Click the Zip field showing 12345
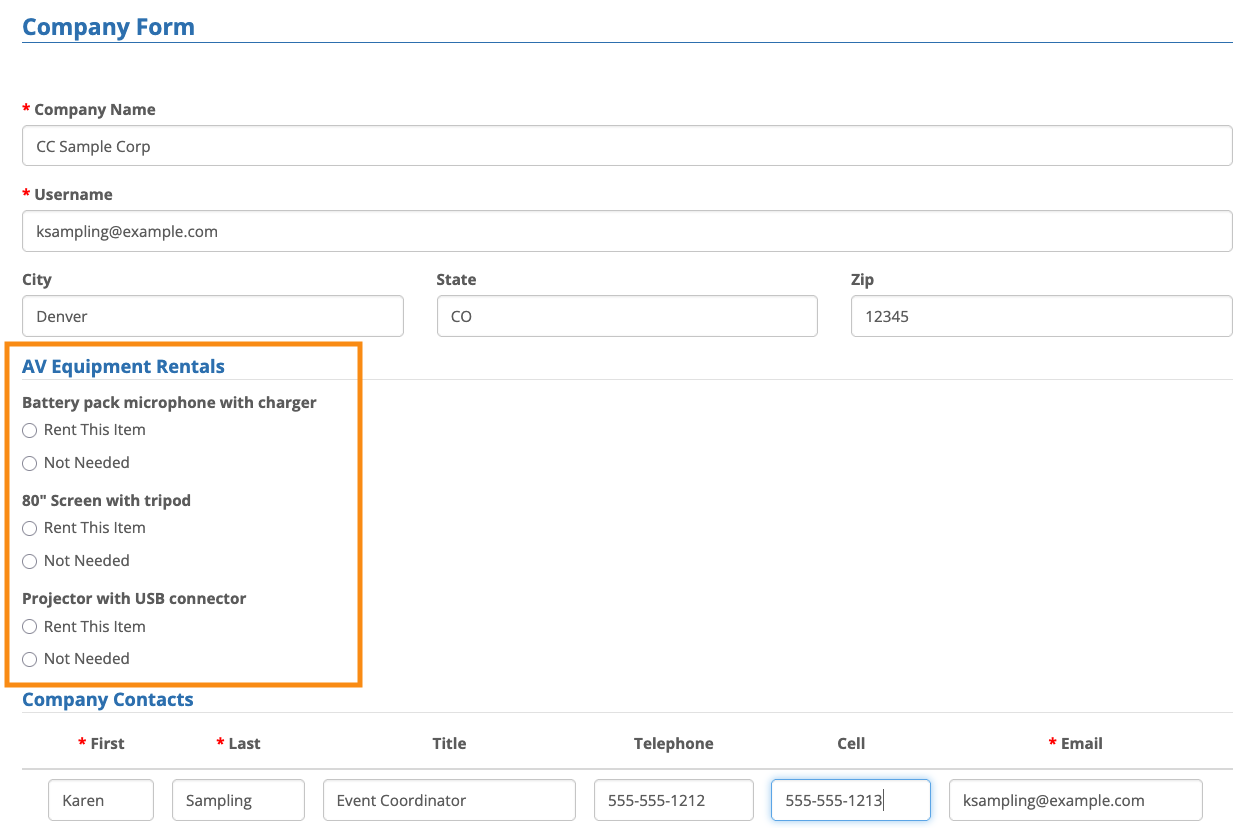Viewport: 1260px width, 828px height. [1040, 316]
